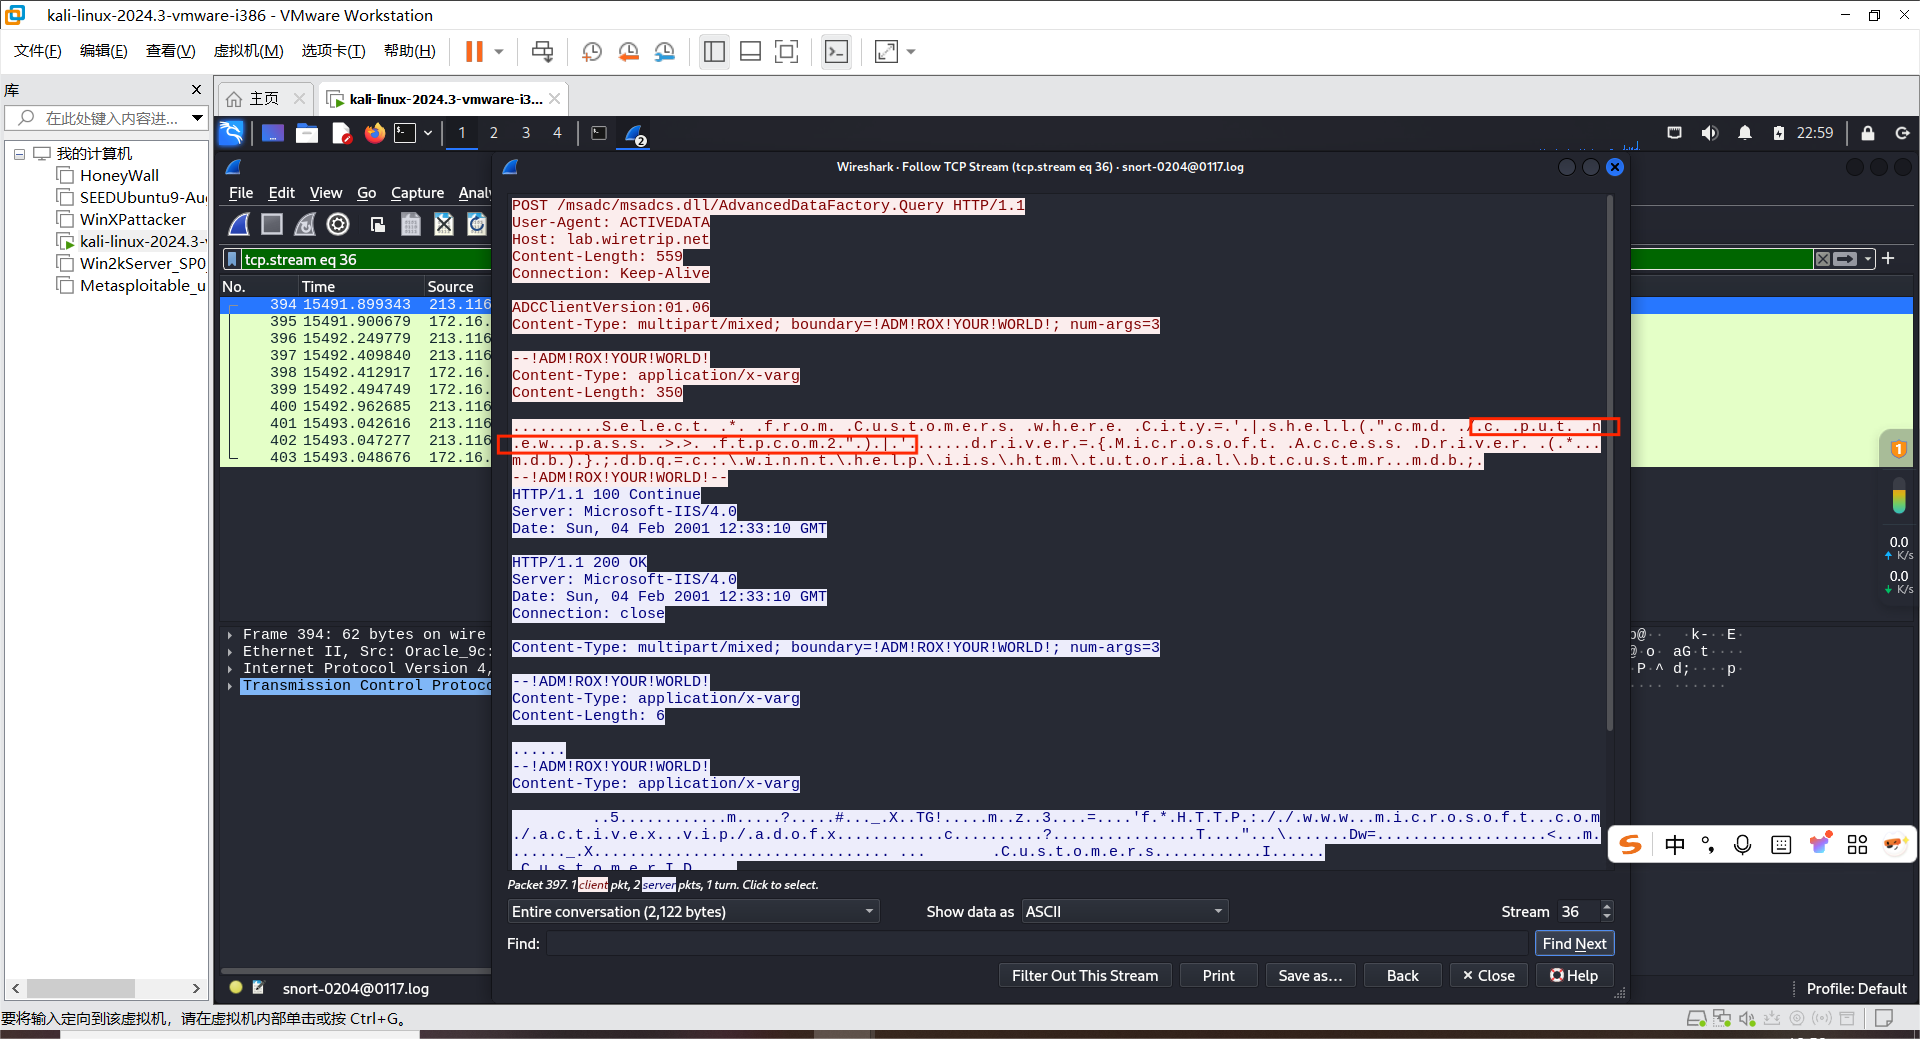The width and height of the screenshot is (1920, 1039).
Task: Open the Wireshark File menu
Action: 241,193
